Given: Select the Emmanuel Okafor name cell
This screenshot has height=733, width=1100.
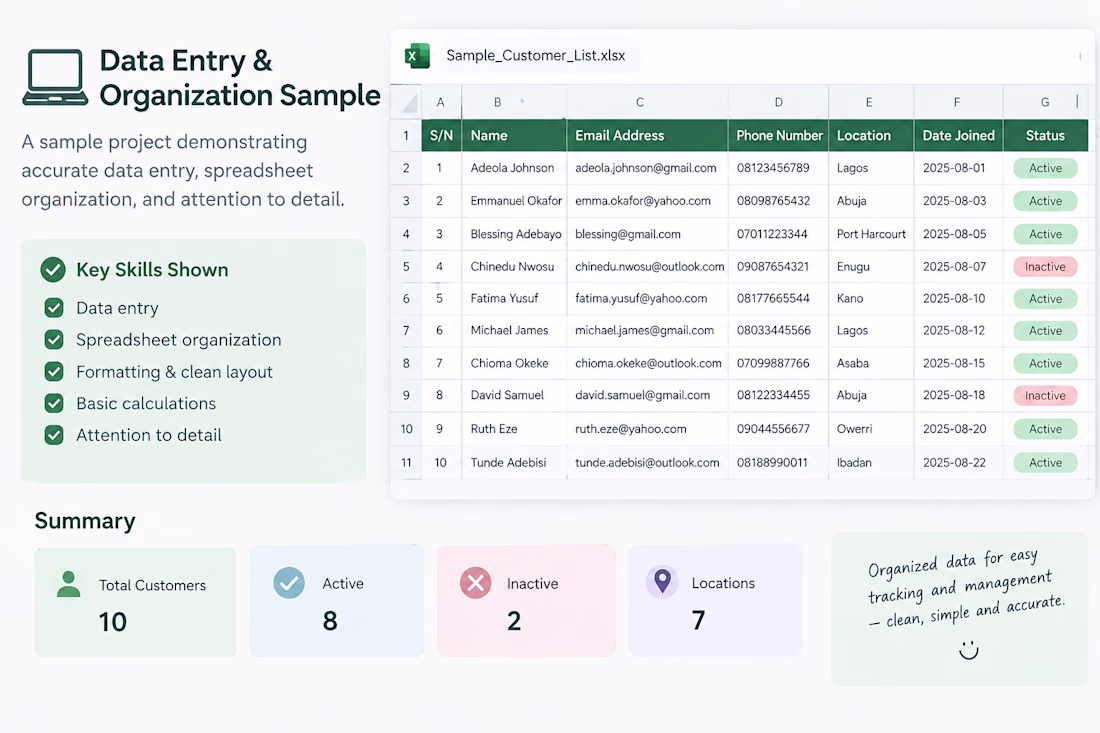Looking at the screenshot, I should pyautogui.click(x=514, y=201).
